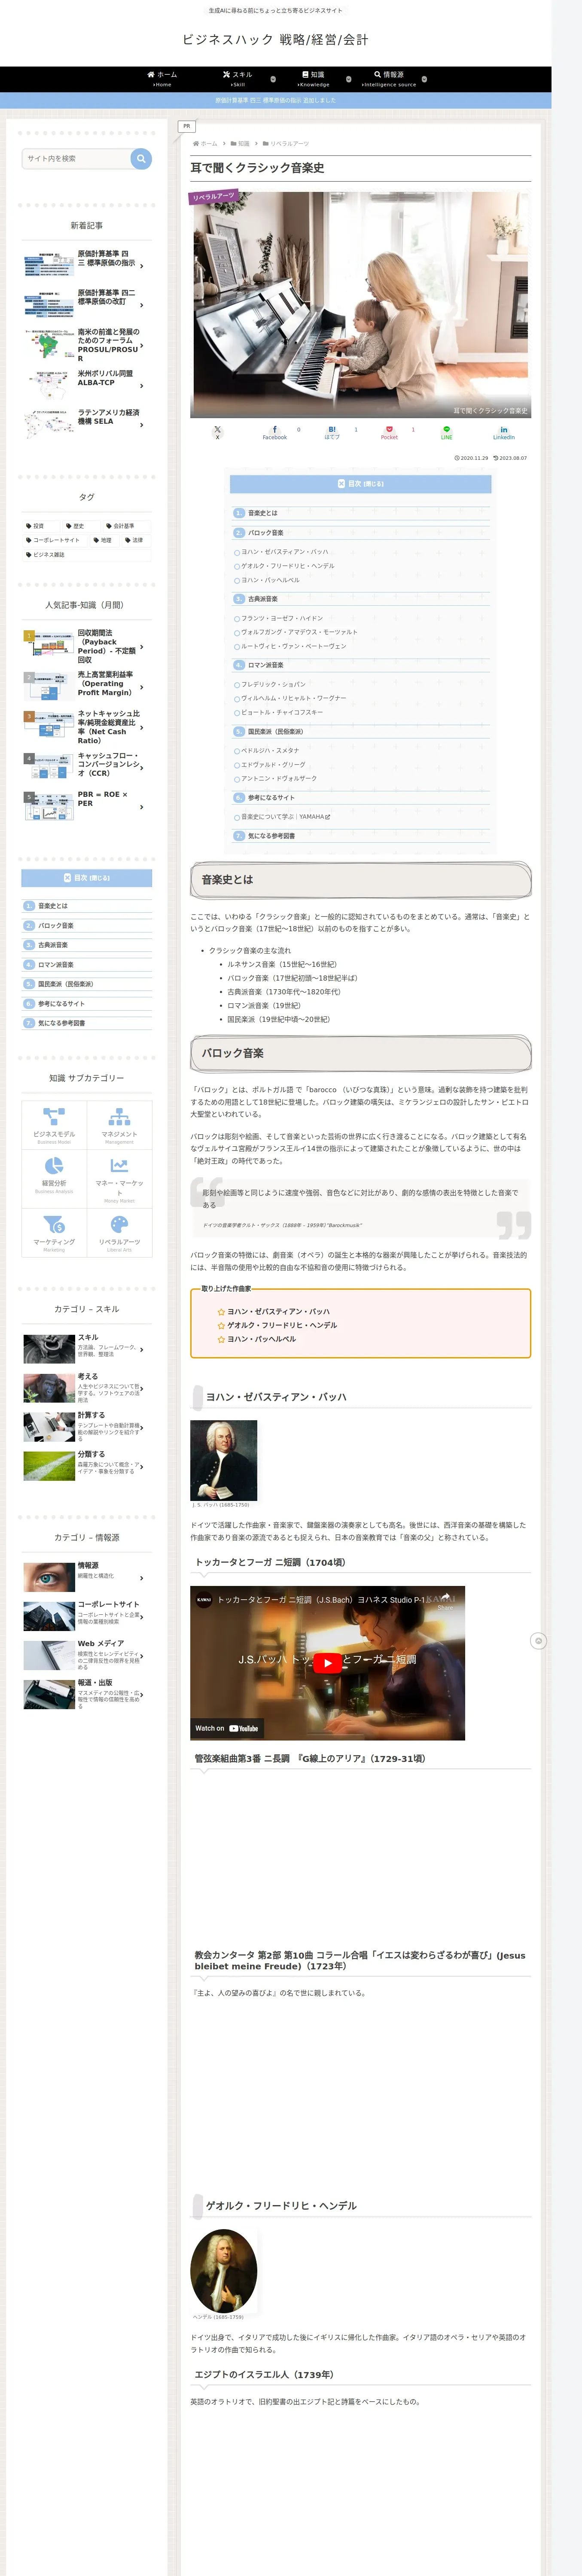Click the home icon in breadcrumb
The height and width of the screenshot is (2576, 582).
(x=196, y=144)
